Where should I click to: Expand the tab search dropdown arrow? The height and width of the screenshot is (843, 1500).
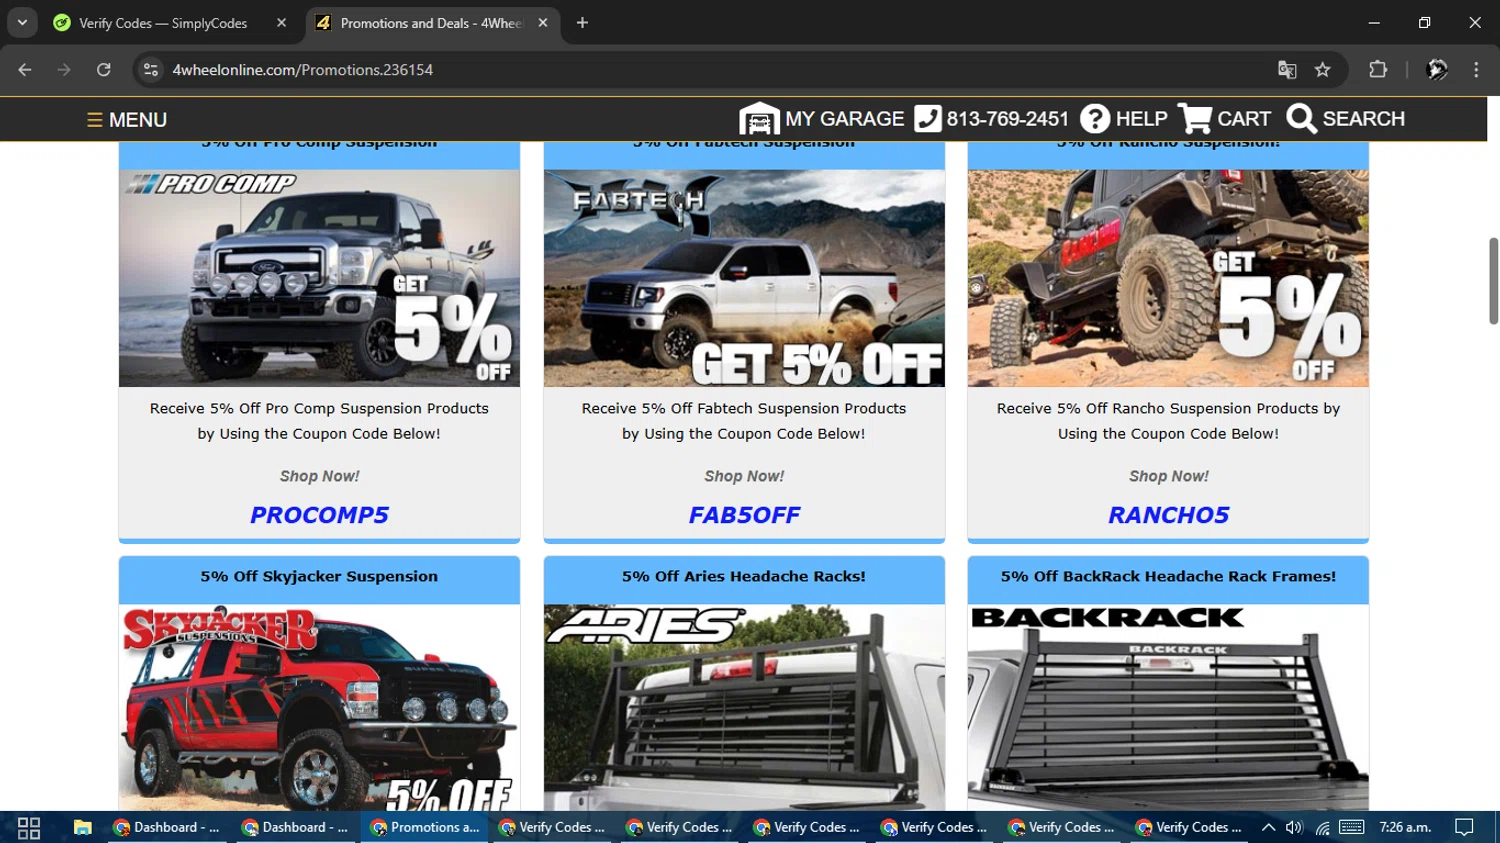click(x=22, y=22)
